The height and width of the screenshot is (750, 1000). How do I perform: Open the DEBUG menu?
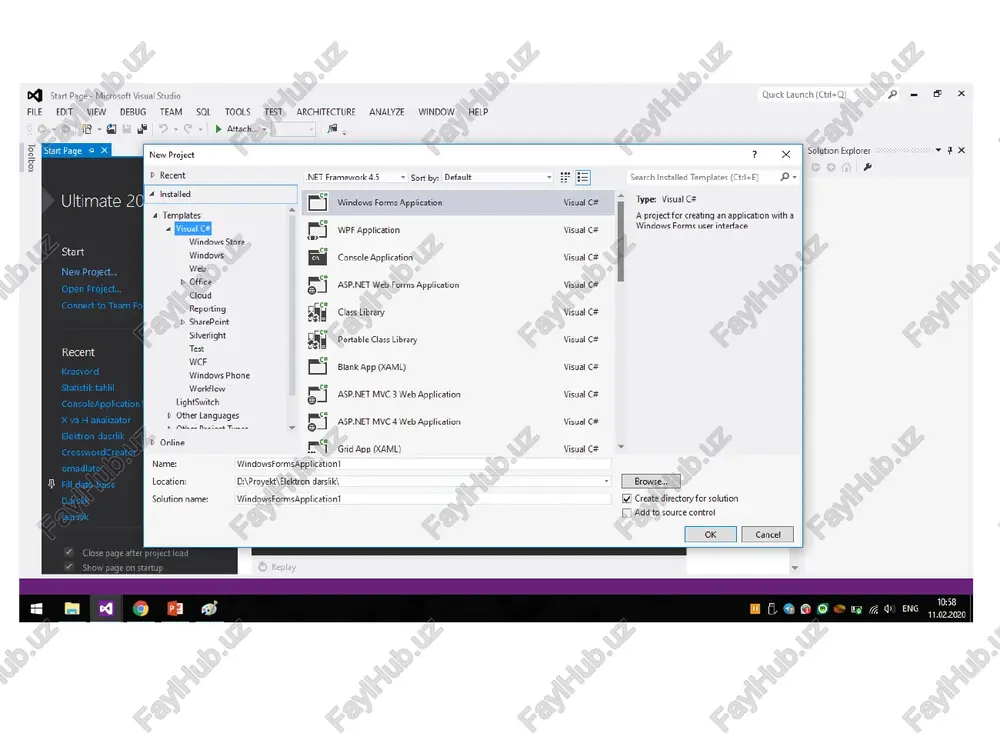[x=133, y=112]
